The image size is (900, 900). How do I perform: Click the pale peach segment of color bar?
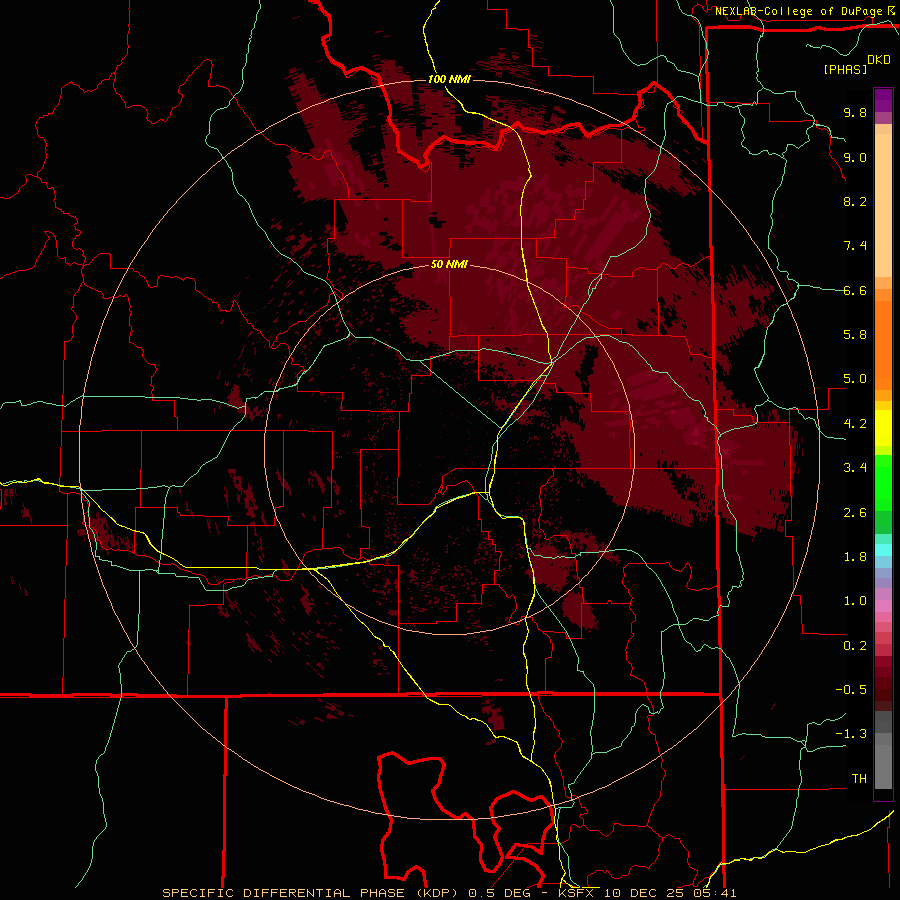click(883, 205)
